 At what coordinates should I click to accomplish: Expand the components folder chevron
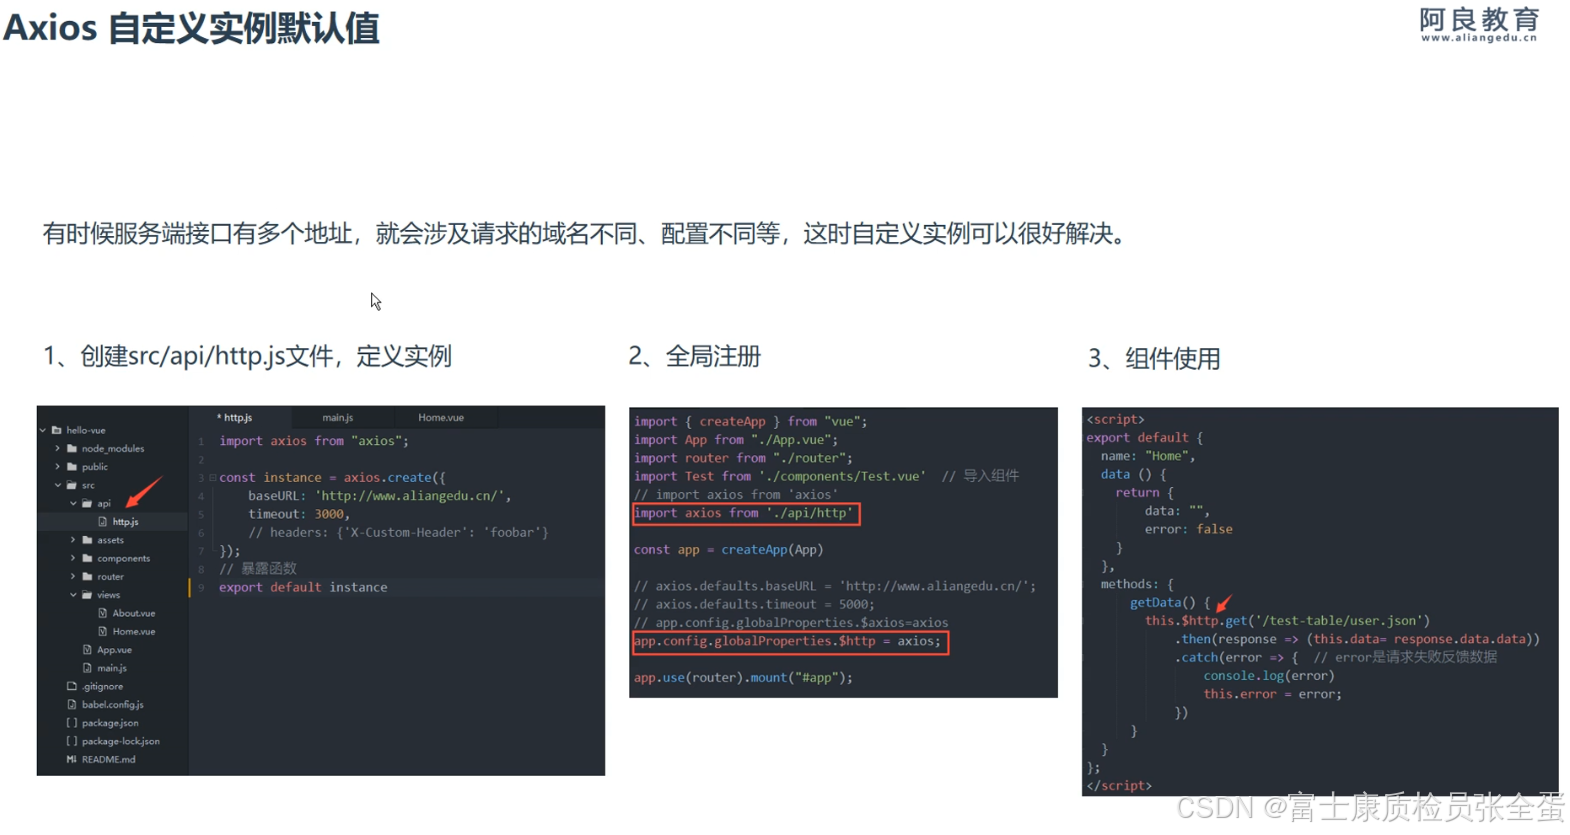tap(73, 559)
